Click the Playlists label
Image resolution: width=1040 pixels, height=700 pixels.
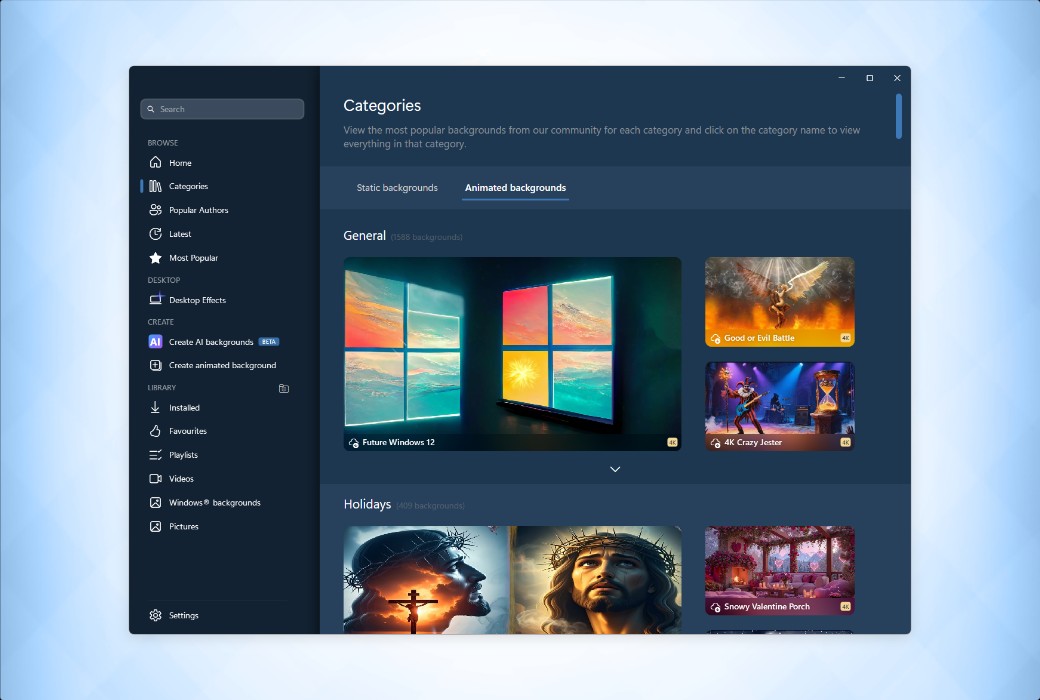183,455
